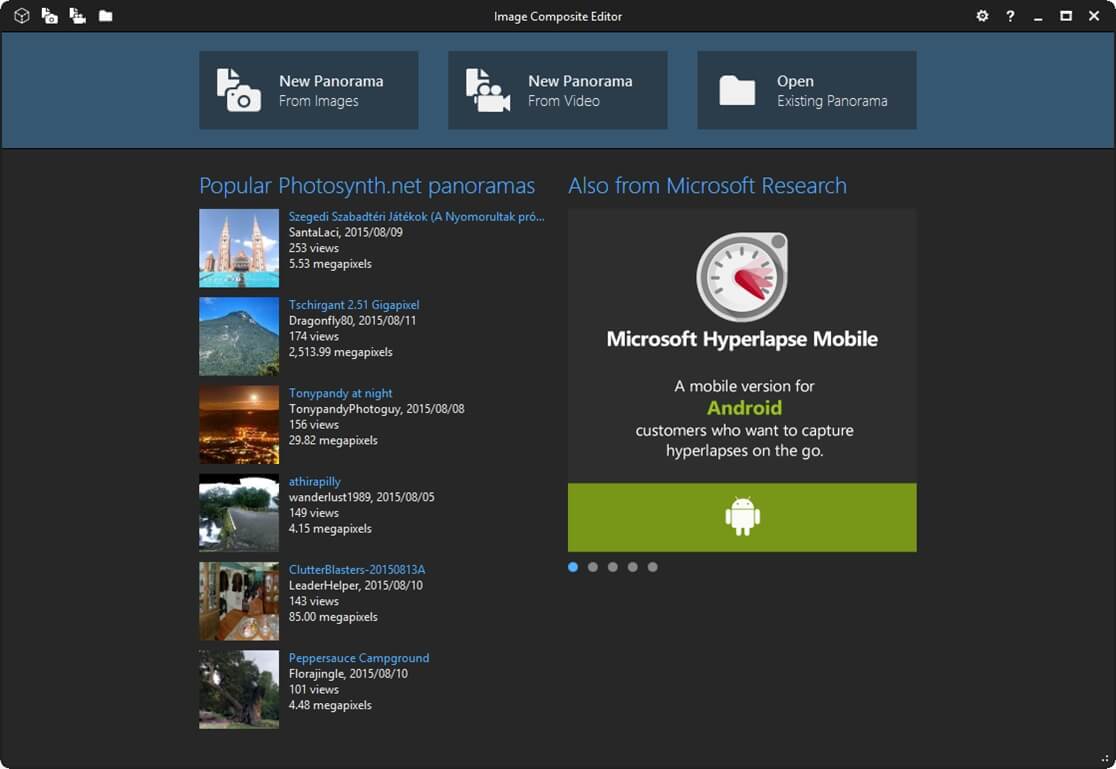Click the athirapilly panorama thumbnail
Viewport: 1116px width, 769px height.
click(x=239, y=512)
